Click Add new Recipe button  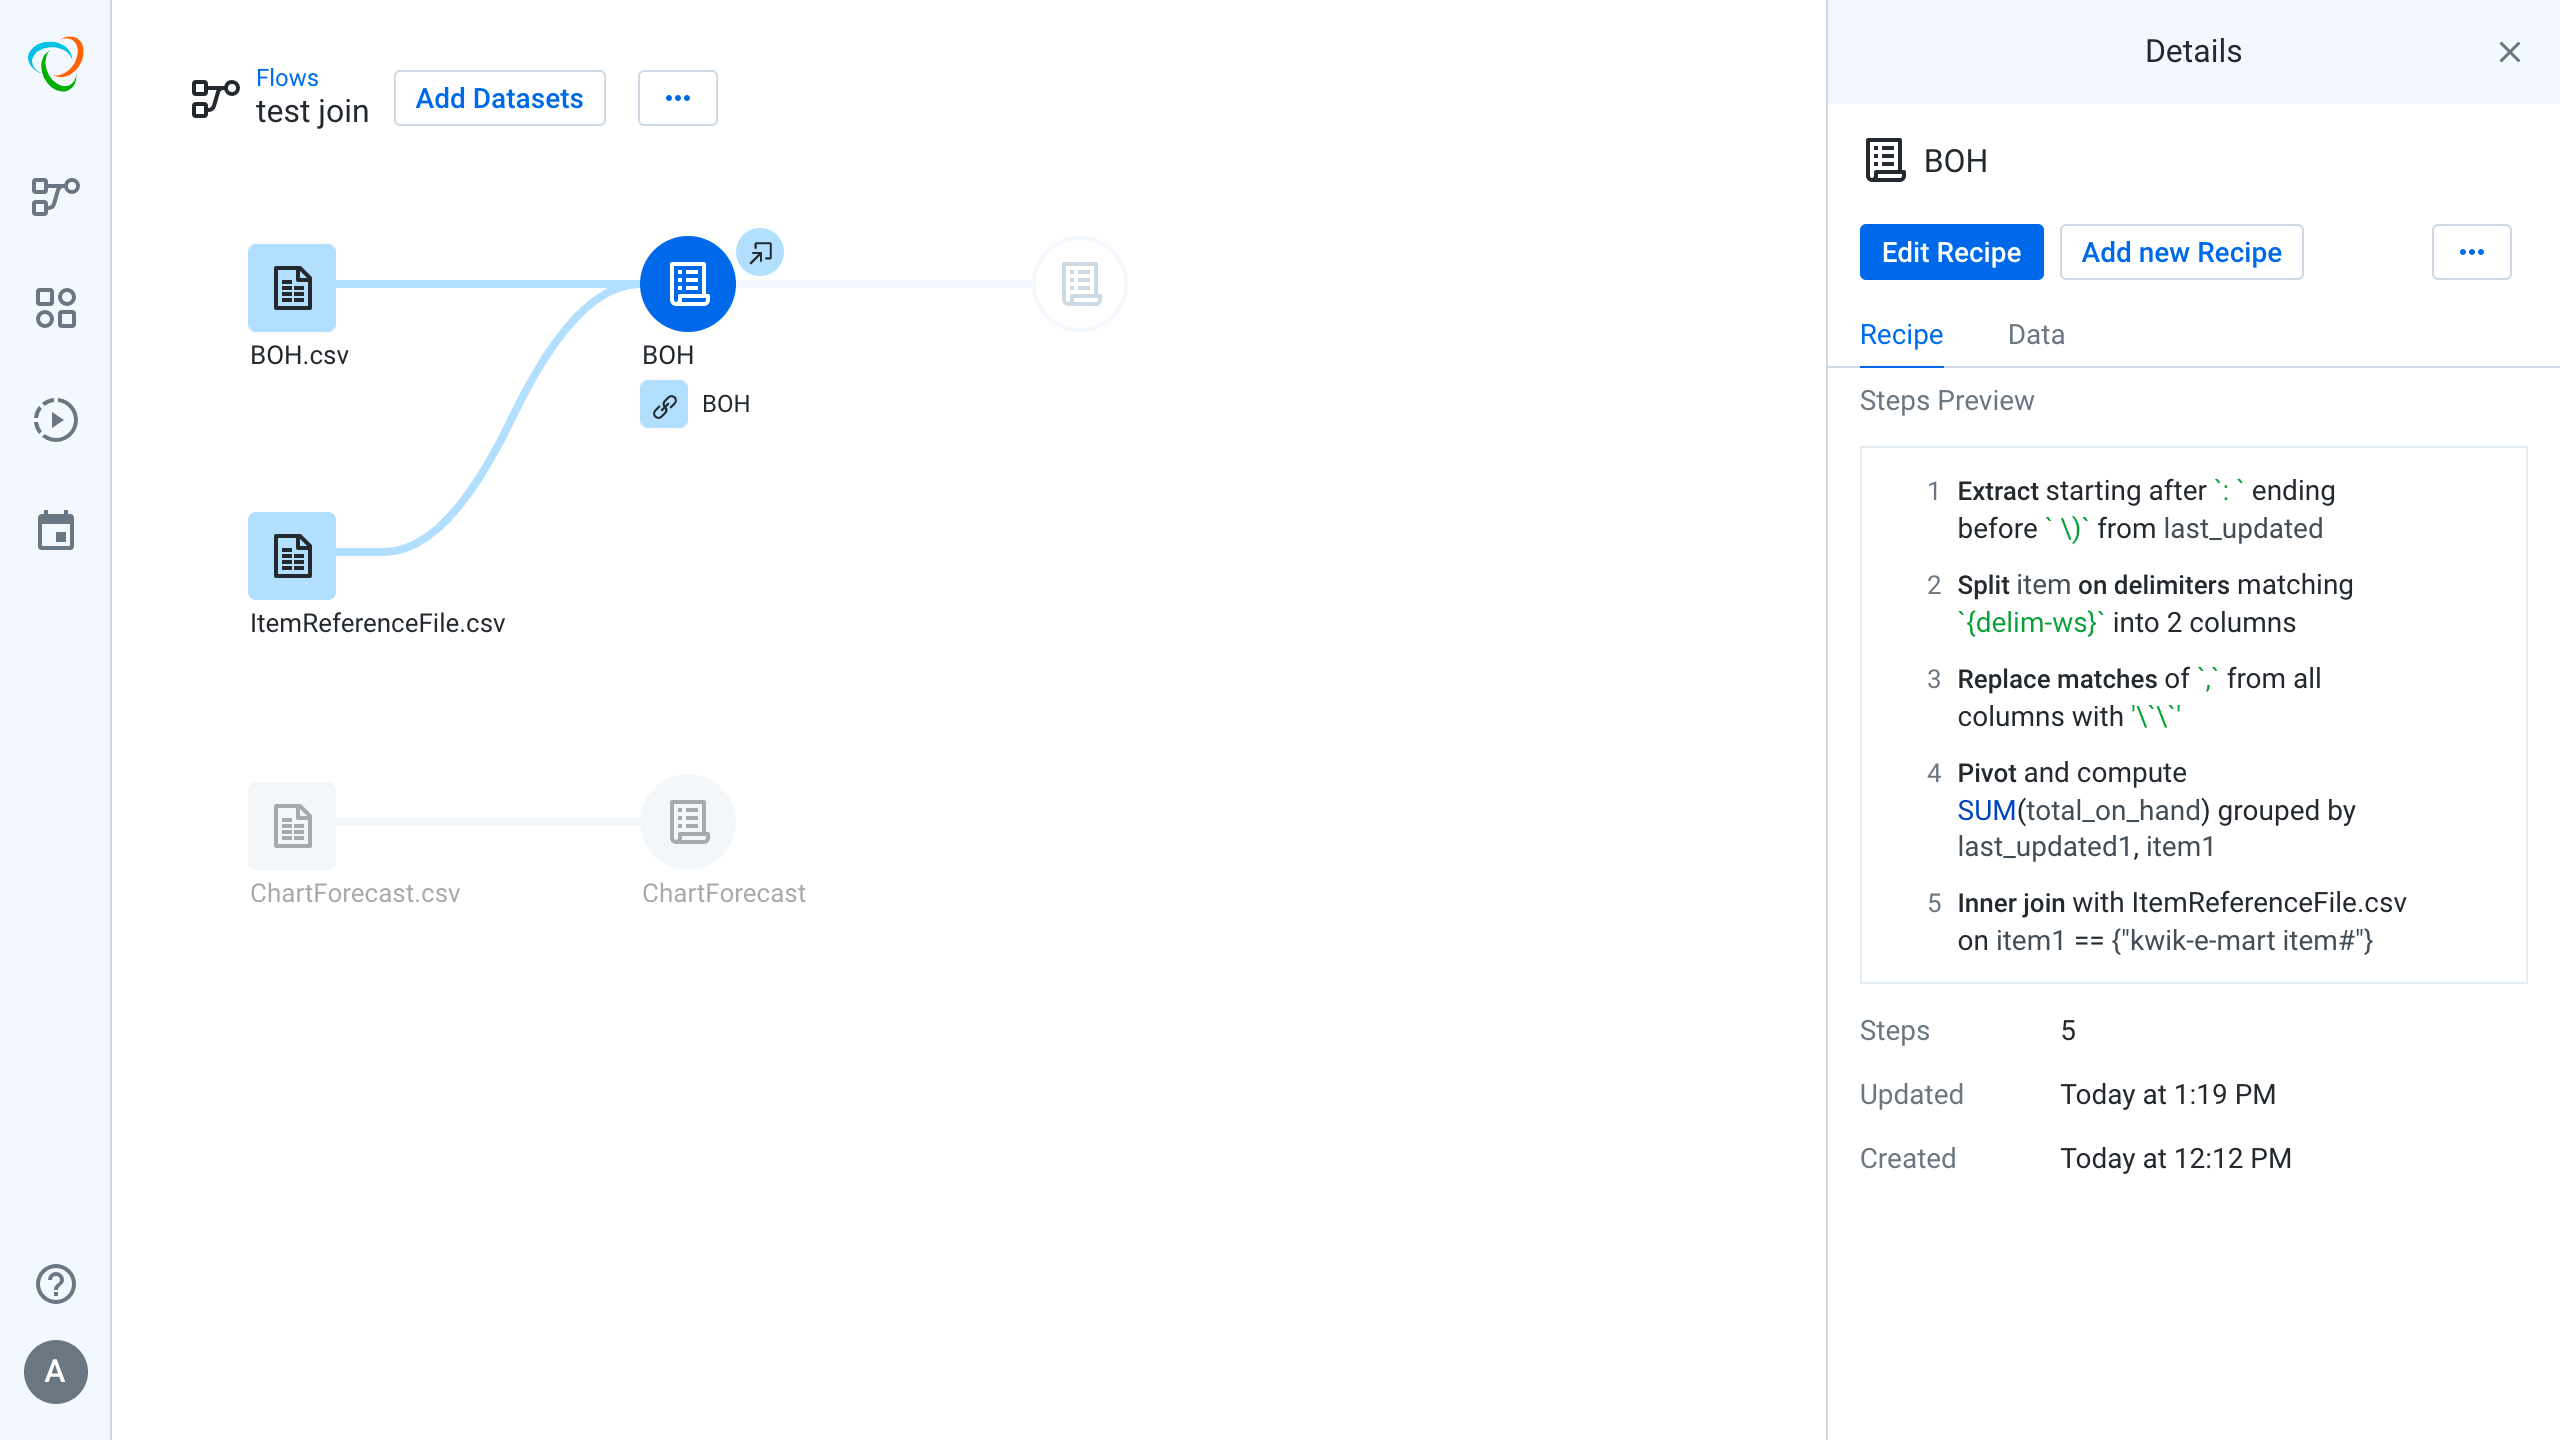pyautogui.click(x=2181, y=252)
